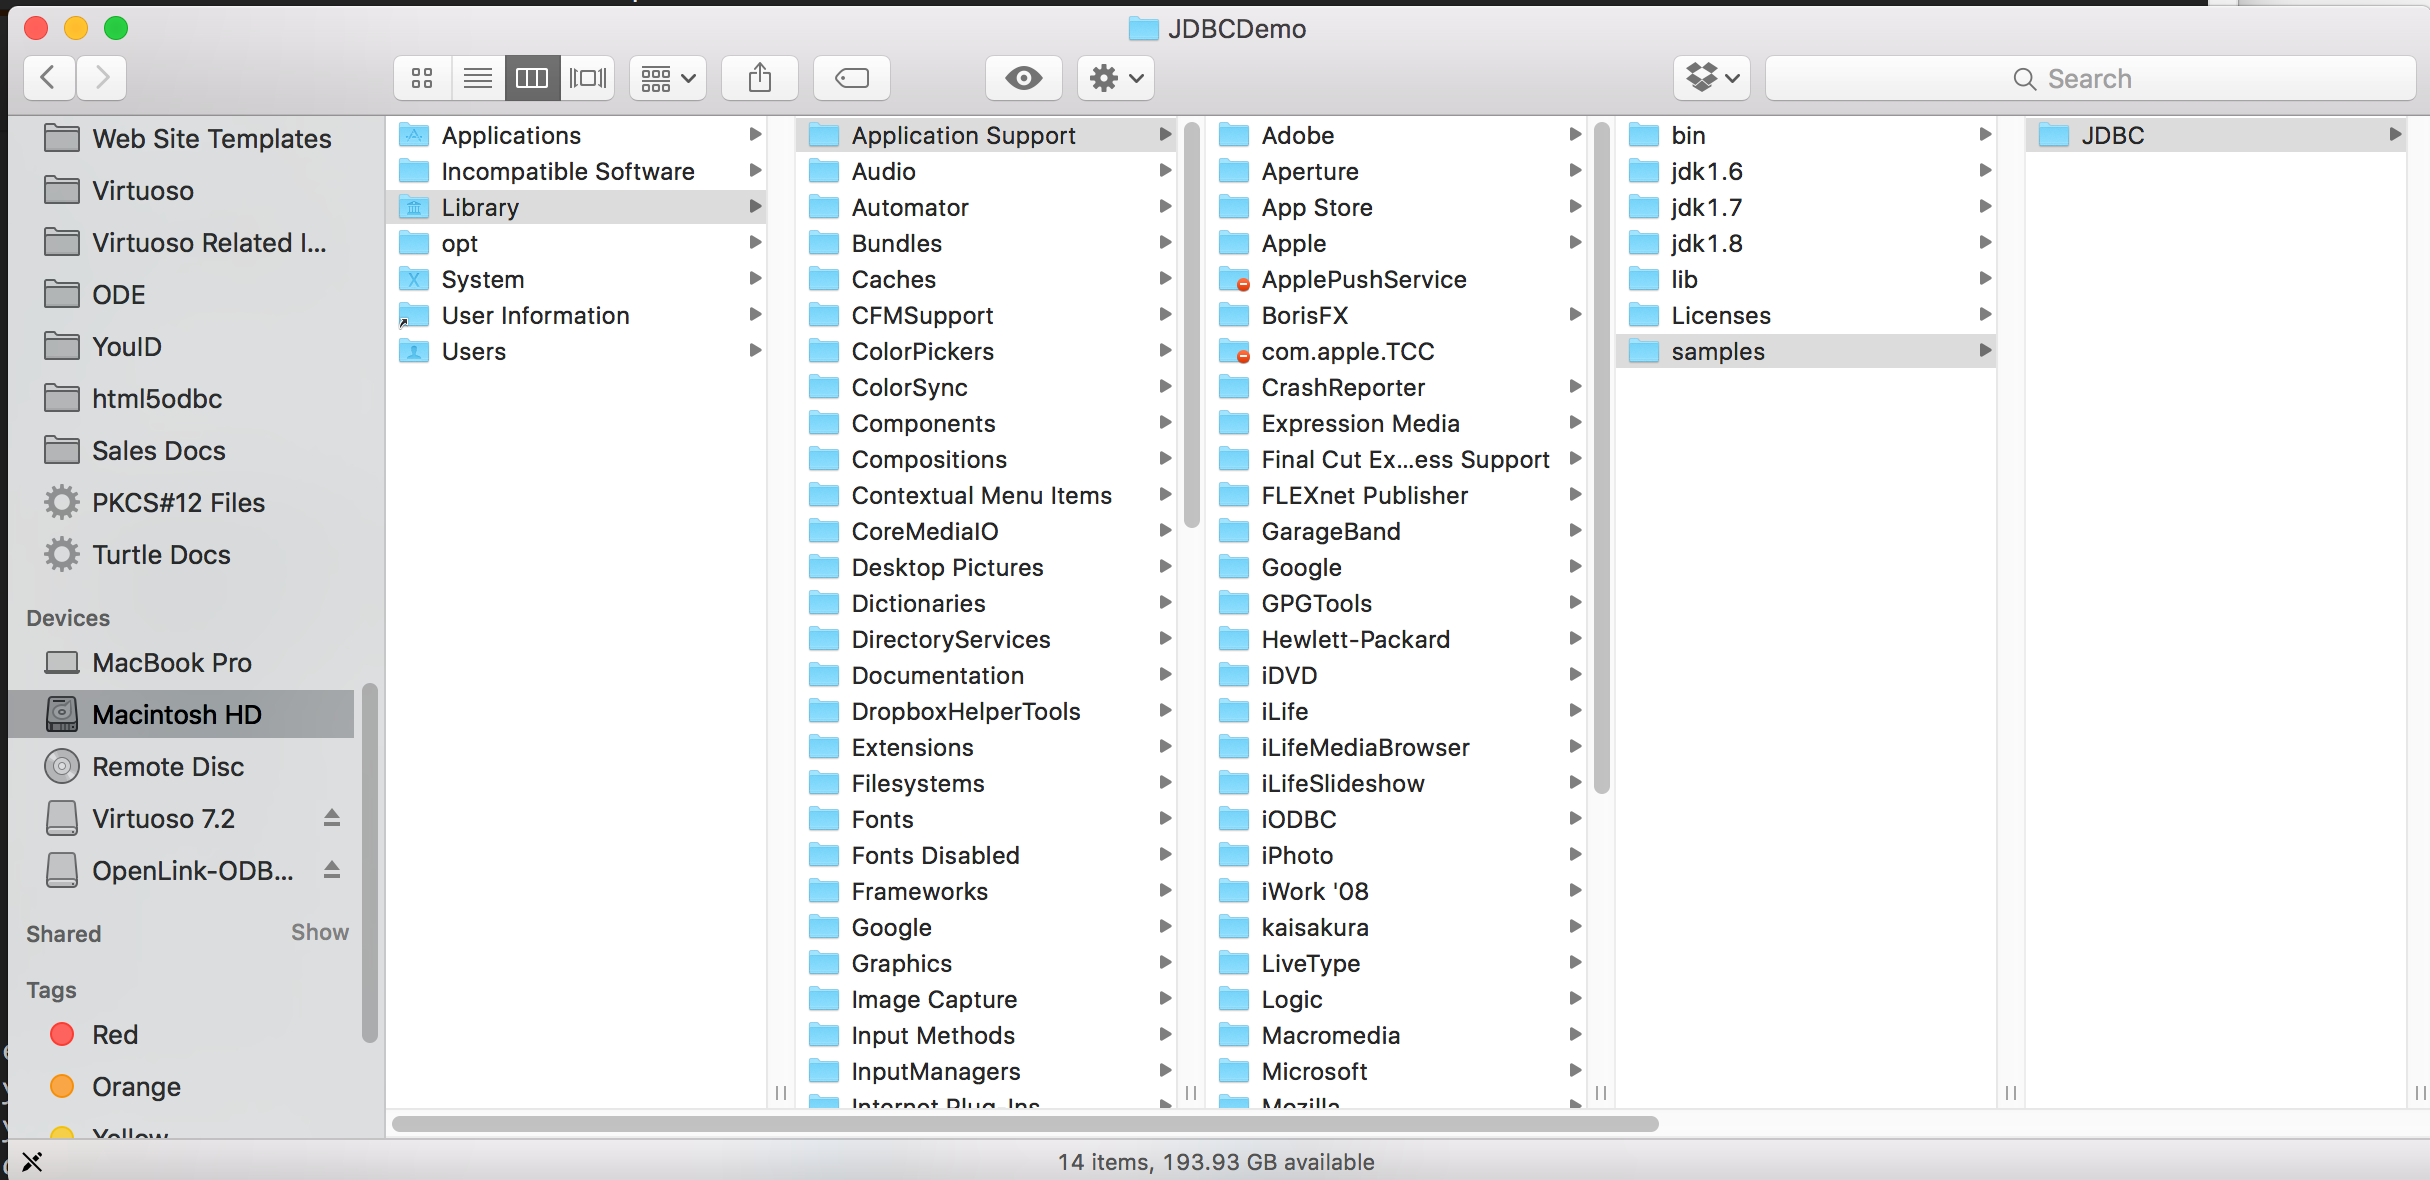This screenshot has height=1180, width=2430.
Task: Open the Dropbox toolbar dropdown
Action: [1712, 78]
